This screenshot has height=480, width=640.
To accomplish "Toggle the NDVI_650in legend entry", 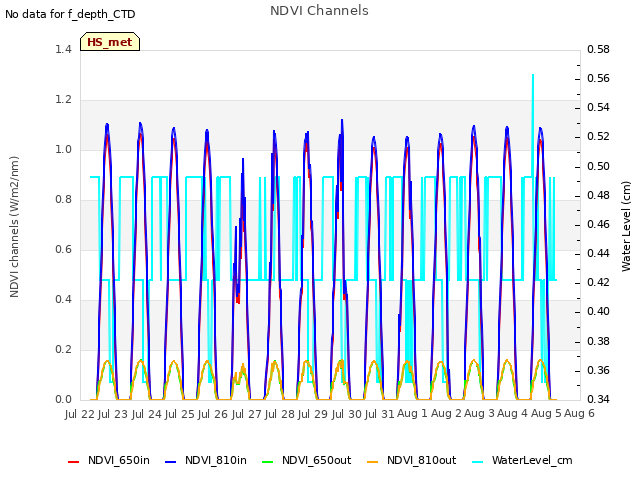I will 109,460.
